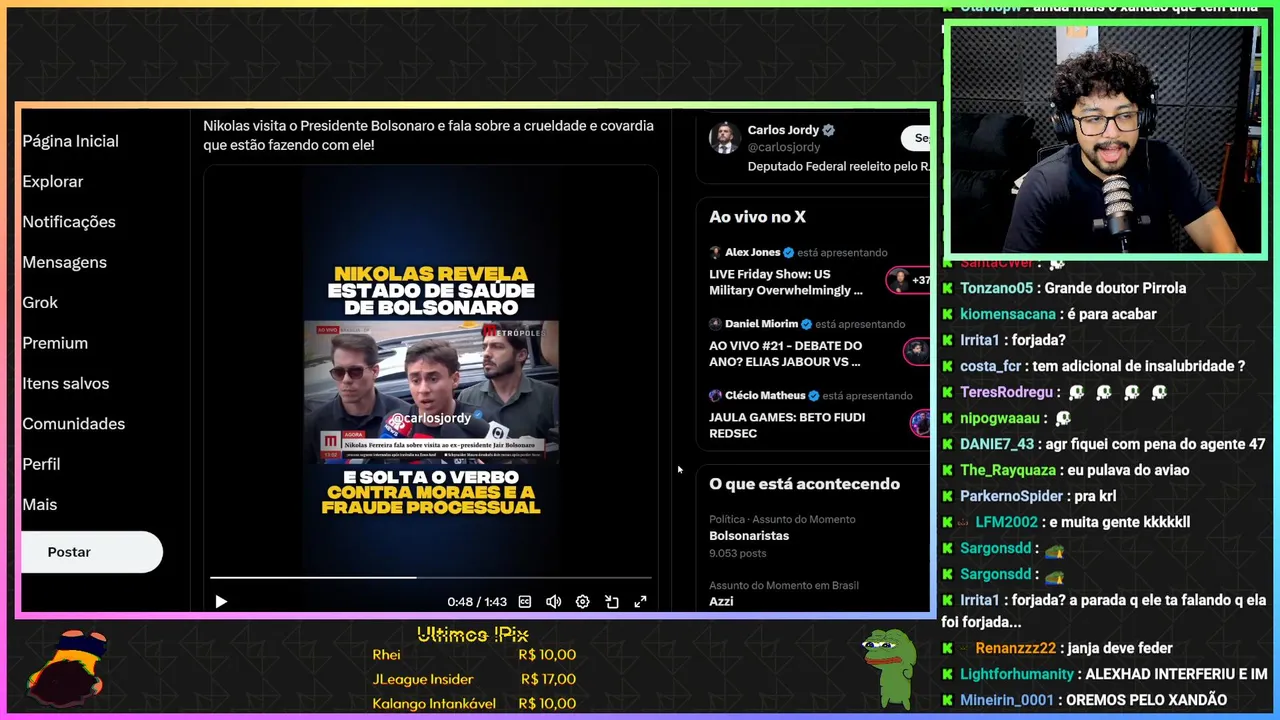Click the @carlosjordy handle
The height and width of the screenshot is (720, 1280).
[x=784, y=147]
